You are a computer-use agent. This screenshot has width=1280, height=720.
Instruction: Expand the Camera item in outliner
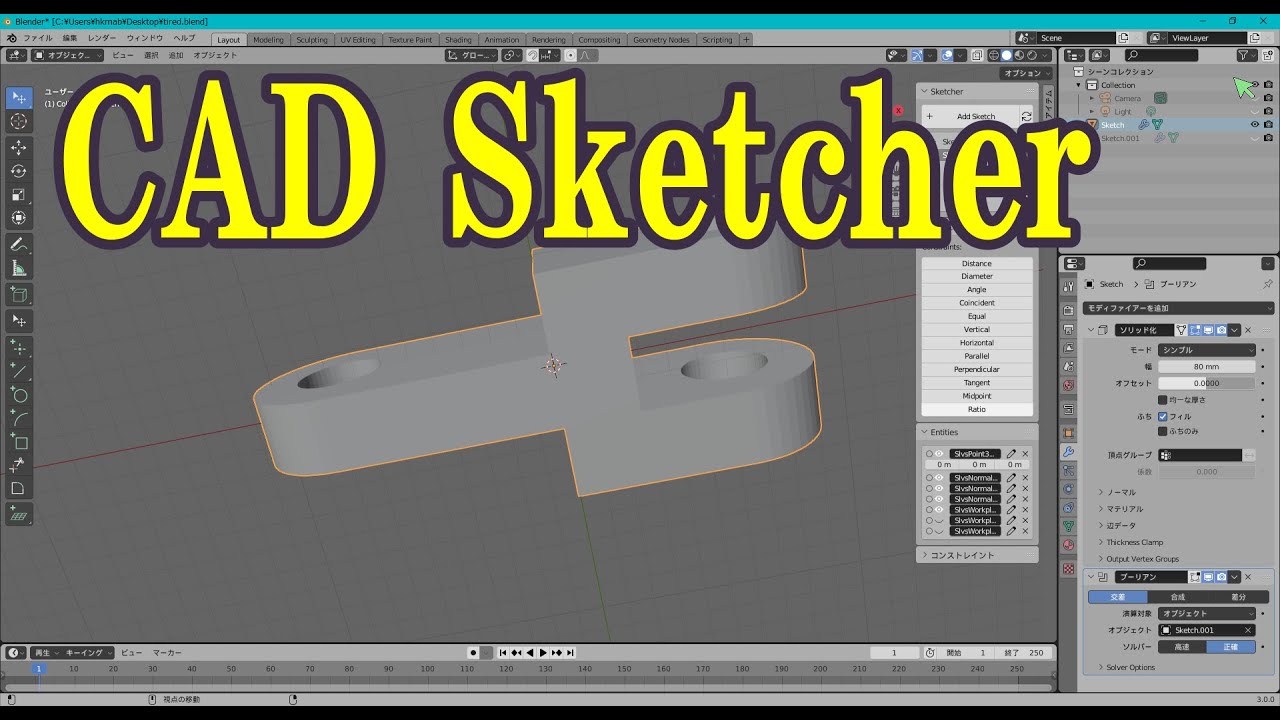1092,98
